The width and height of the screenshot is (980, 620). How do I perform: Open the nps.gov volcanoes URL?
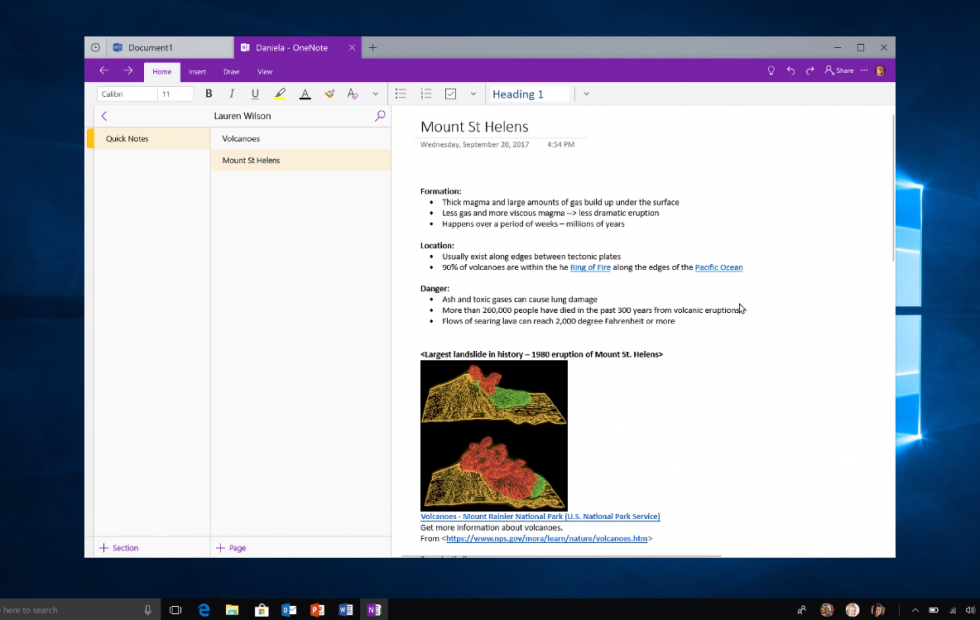547,538
